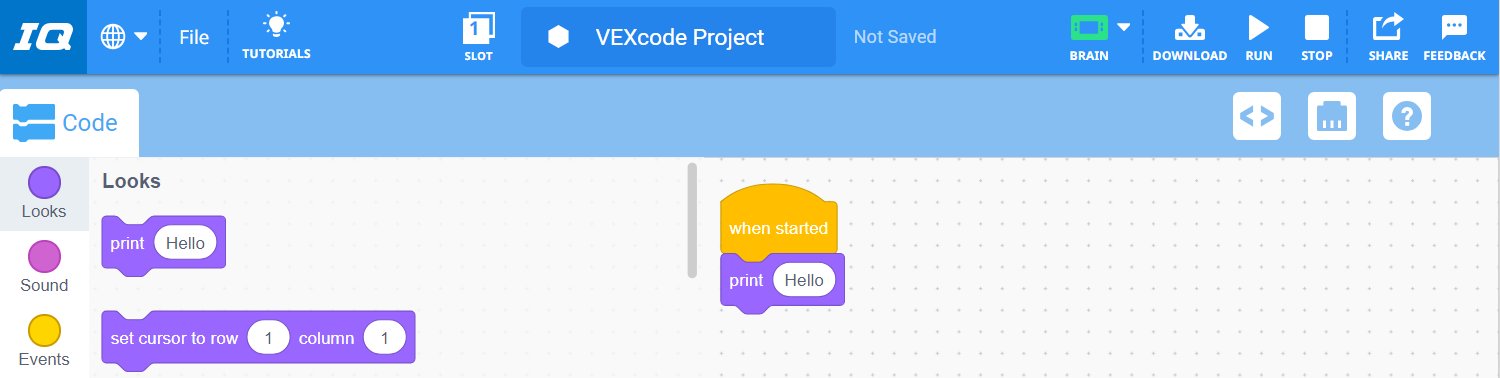Open the Help question mark panel
Viewport: 1500px width, 378px height.
[1407, 116]
